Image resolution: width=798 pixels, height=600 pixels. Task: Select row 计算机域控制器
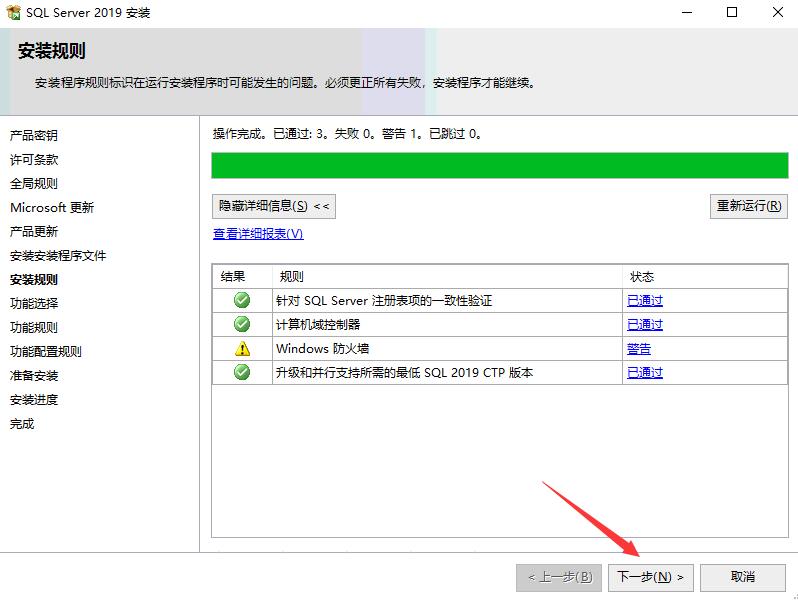[500, 324]
